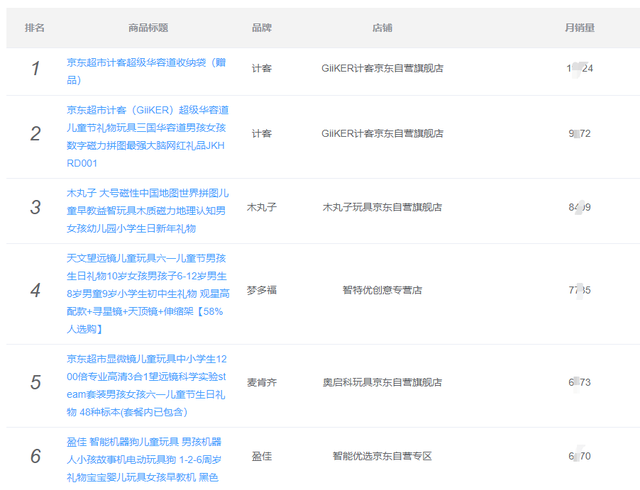Click the 排名 column header

pyautogui.click(x=35, y=28)
